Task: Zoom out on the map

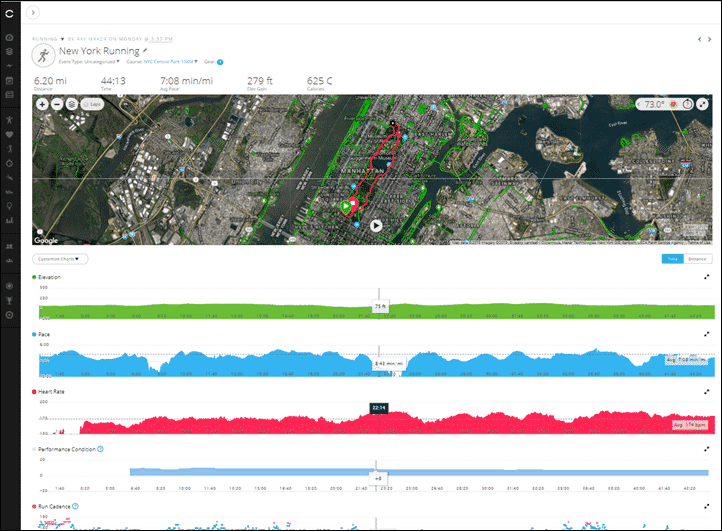Action: coord(57,104)
